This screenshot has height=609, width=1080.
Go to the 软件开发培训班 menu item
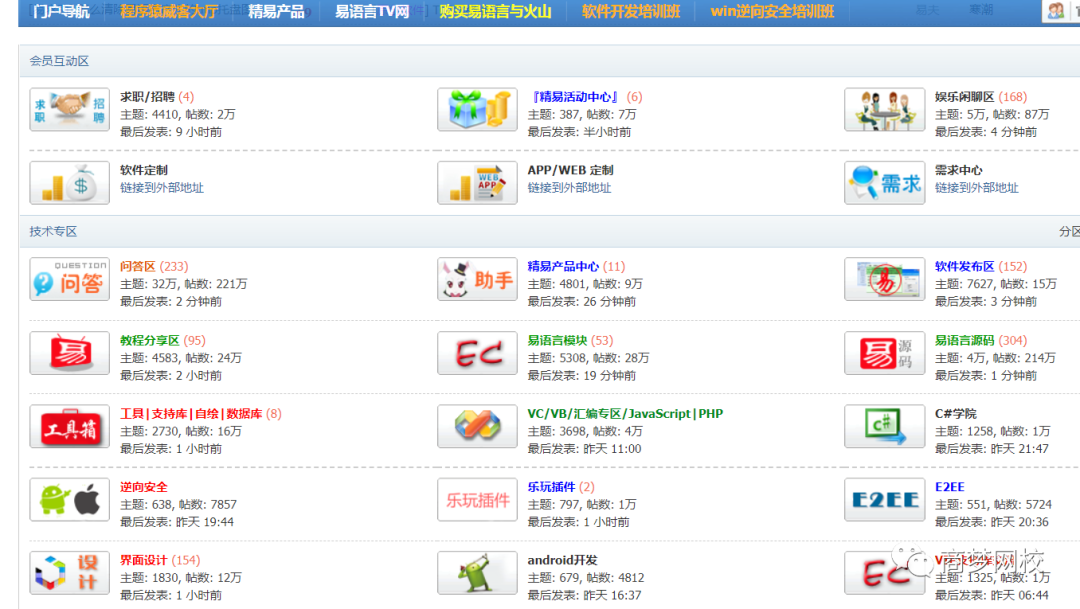(x=631, y=12)
